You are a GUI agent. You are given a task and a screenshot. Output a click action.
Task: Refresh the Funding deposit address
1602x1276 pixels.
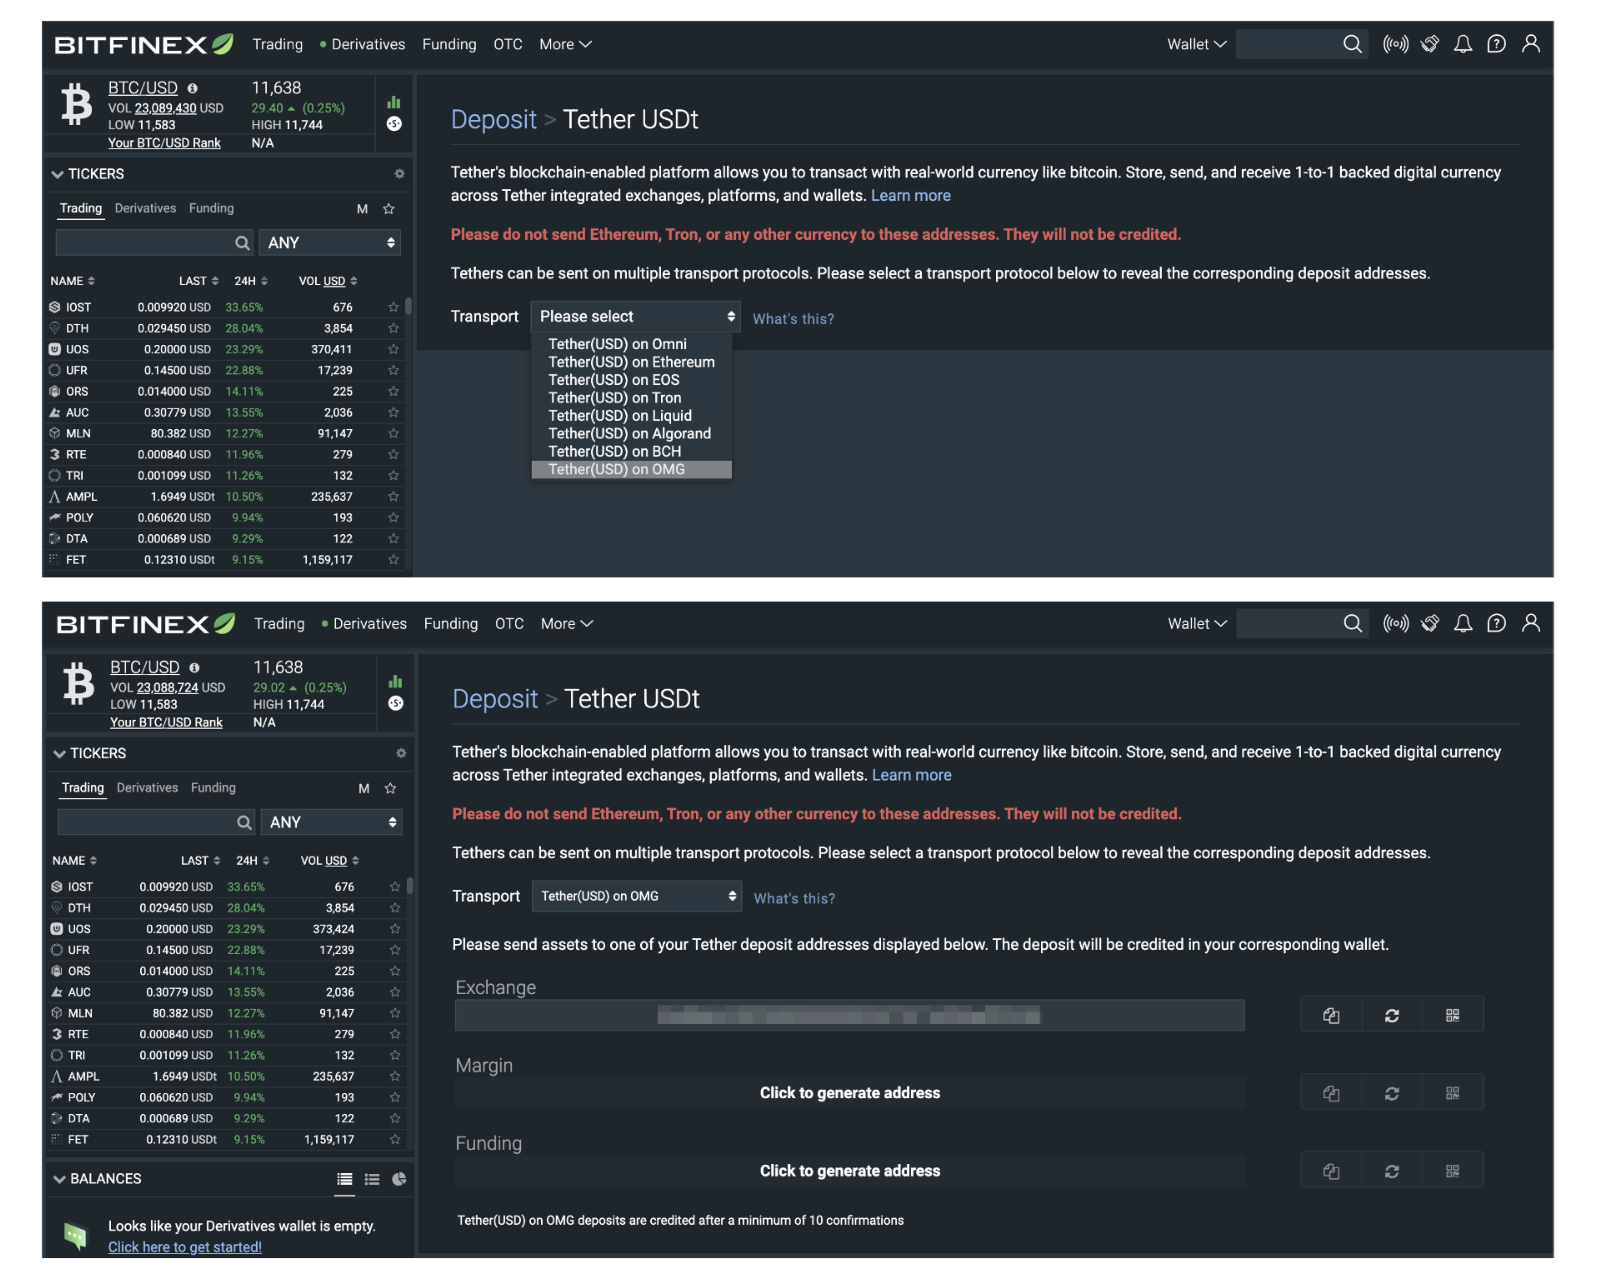pos(1392,1171)
